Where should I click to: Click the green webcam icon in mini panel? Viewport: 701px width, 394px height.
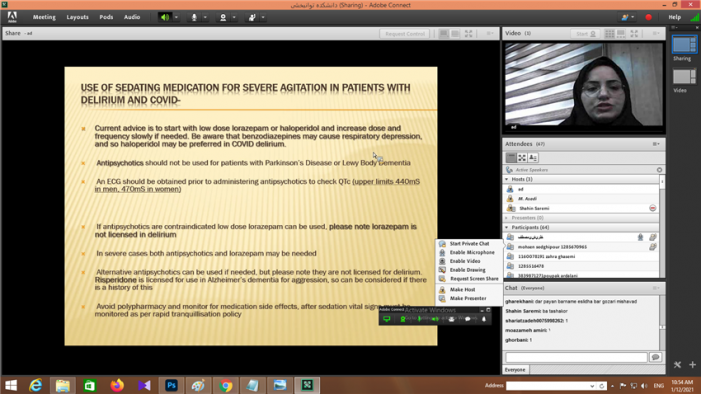coord(403,319)
